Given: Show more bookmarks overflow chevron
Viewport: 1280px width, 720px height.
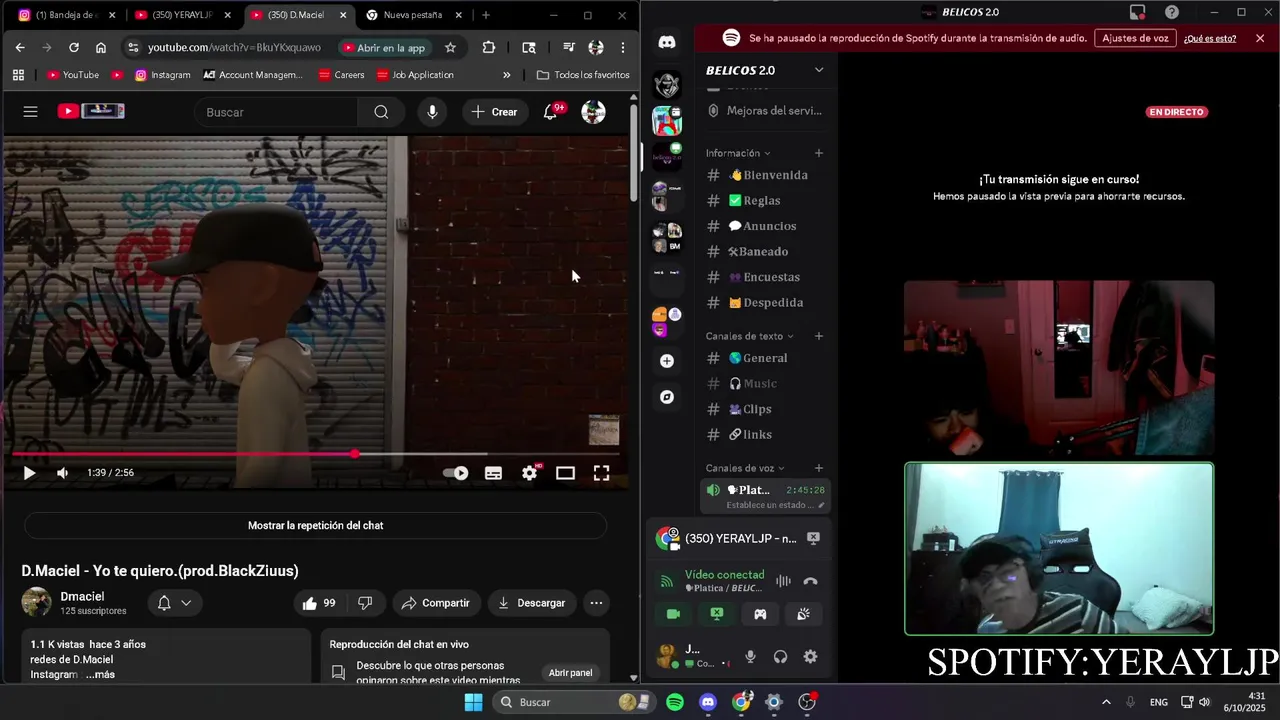Looking at the screenshot, I should 506,75.
